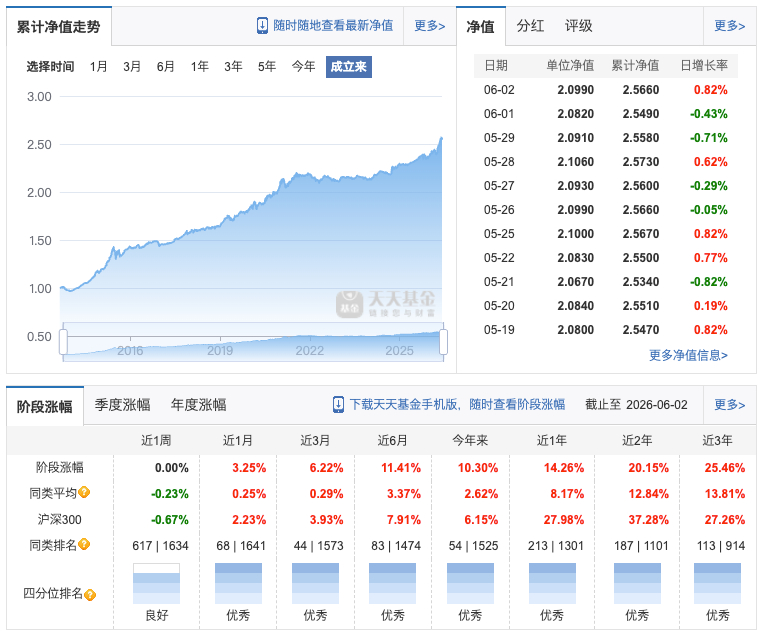The image size is (762, 633).
Task: Open the help icon next to 四分位排名
Action: 90,594
